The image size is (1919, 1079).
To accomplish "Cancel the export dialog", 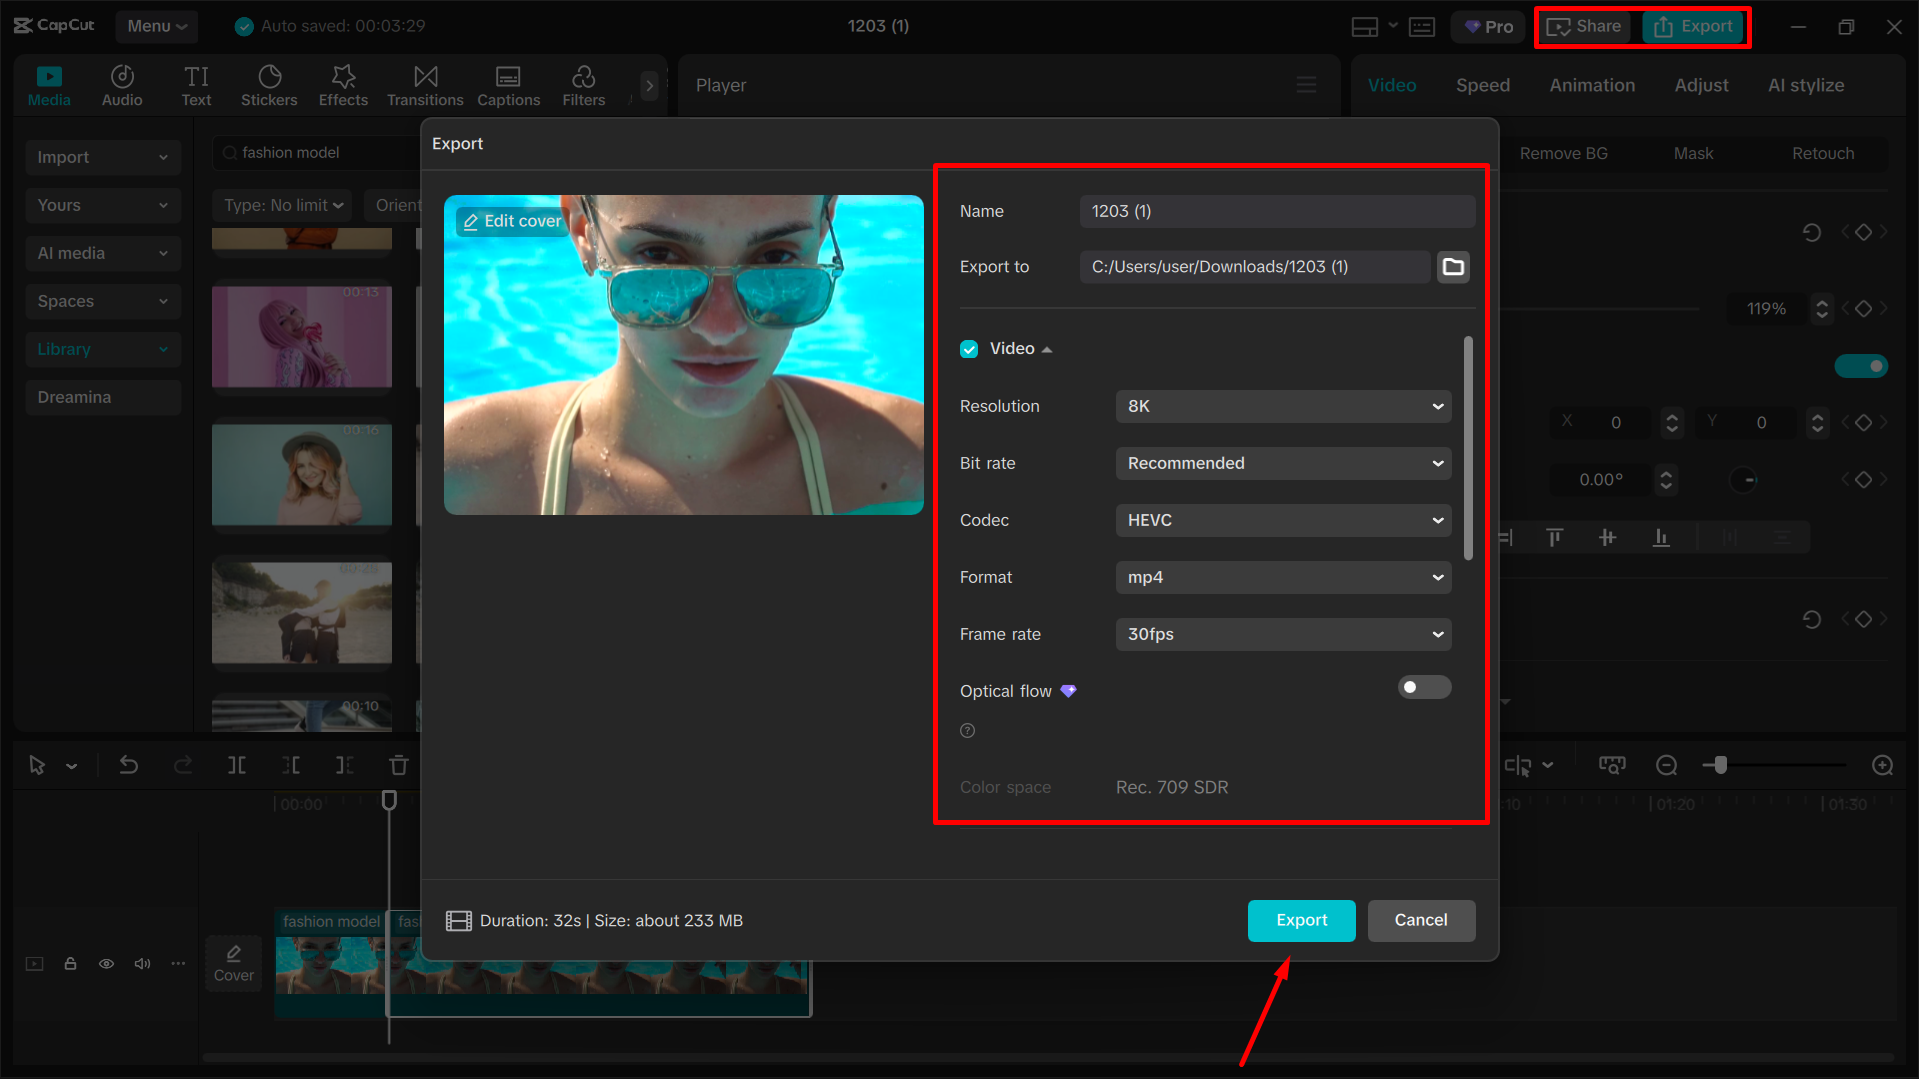I will 1421,920.
